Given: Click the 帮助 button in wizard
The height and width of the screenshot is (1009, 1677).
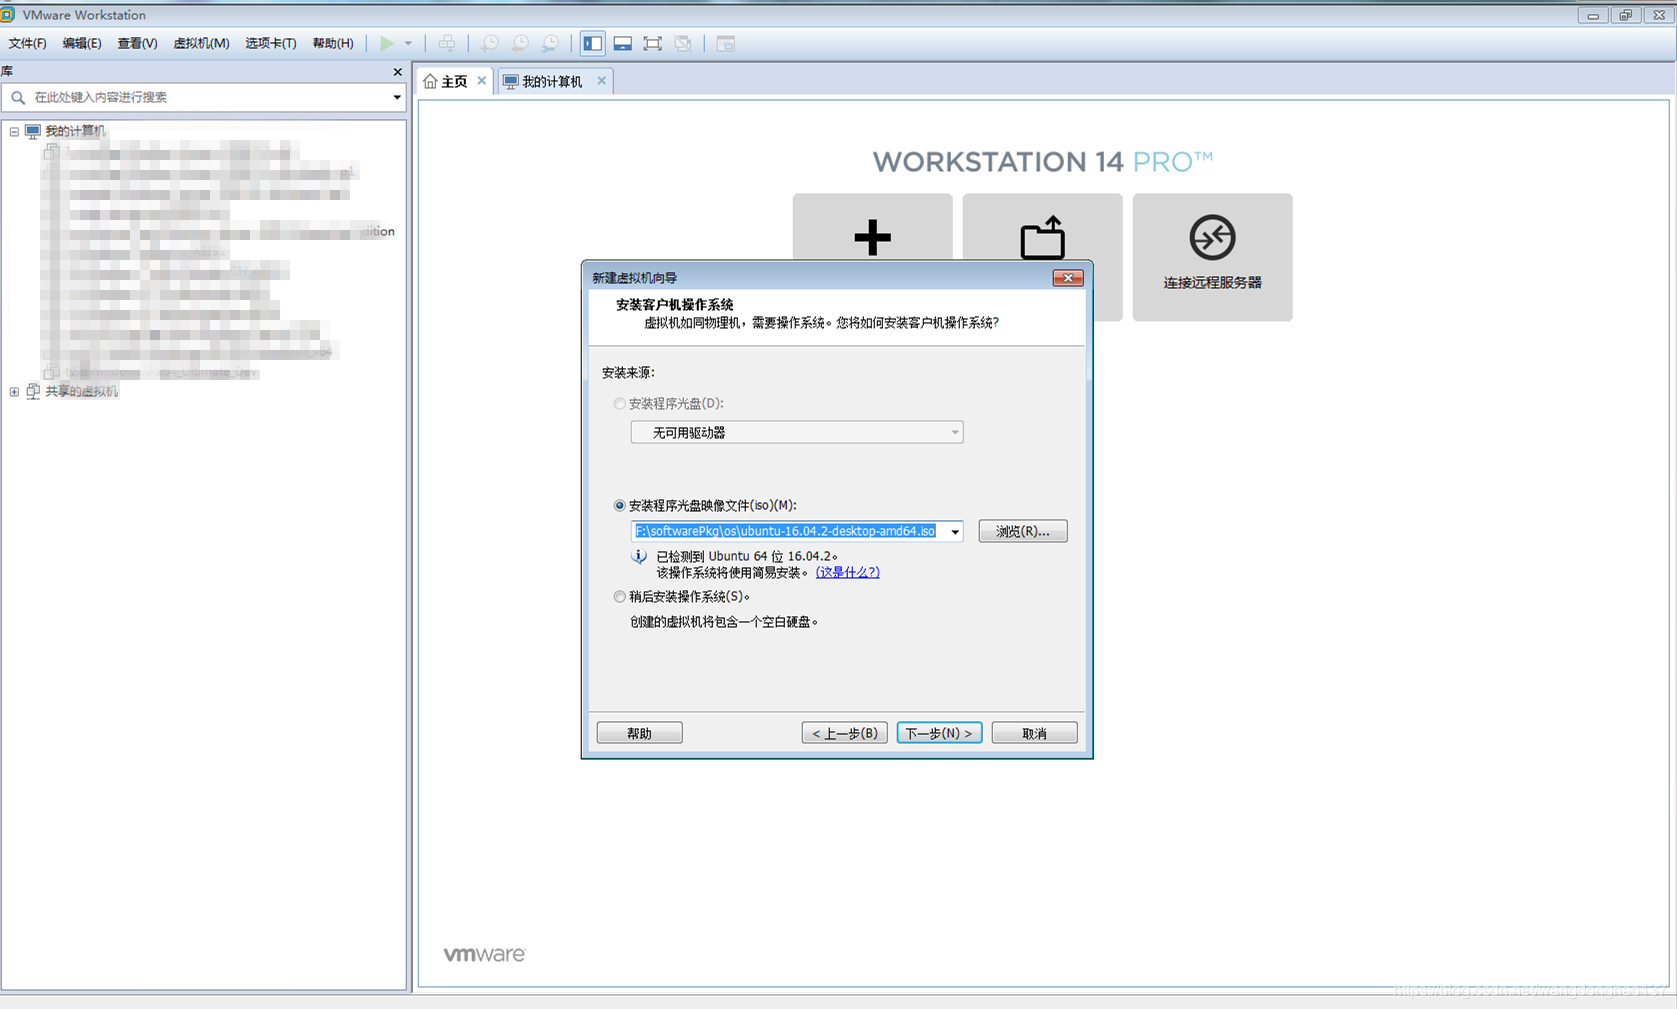Looking at the screenshot, I should click(639, 733).
